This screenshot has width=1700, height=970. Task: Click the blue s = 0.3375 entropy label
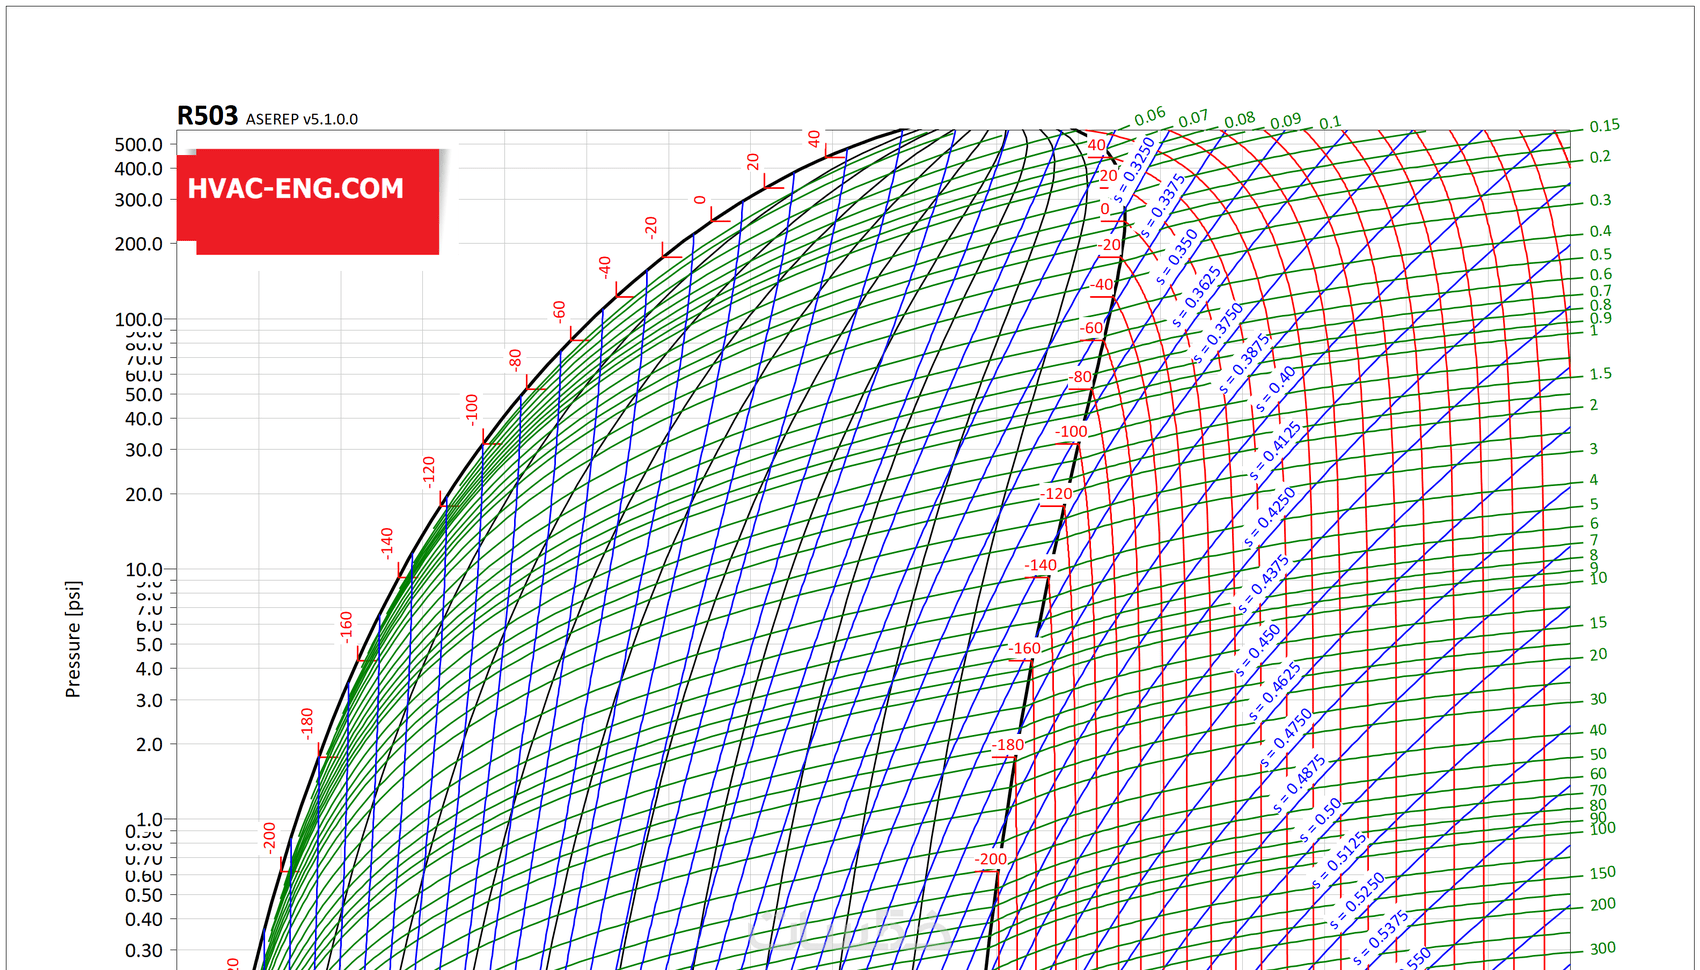[x=1162, y=207]
